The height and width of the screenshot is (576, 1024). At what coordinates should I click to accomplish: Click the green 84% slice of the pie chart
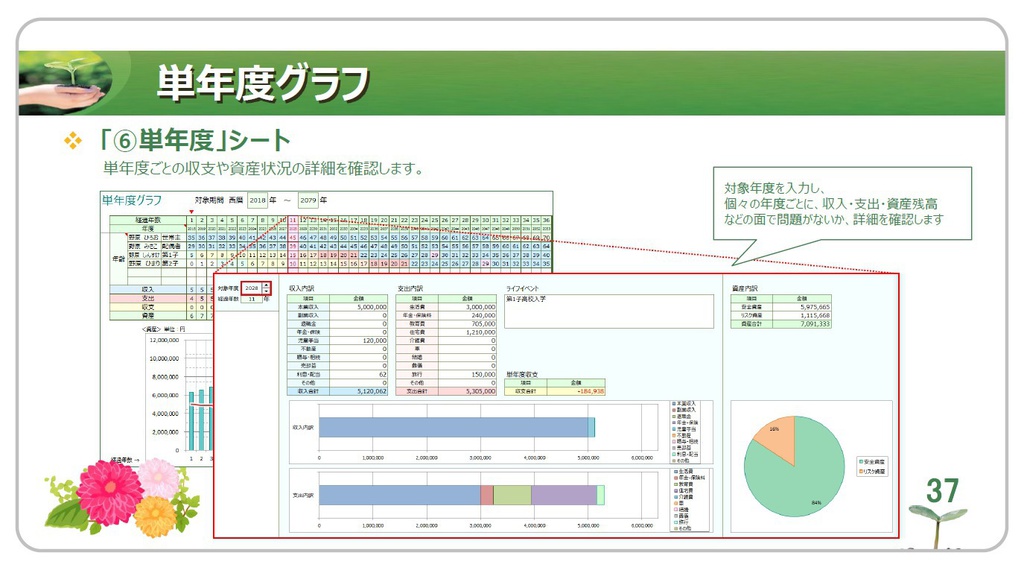click(x=800, y=480)
